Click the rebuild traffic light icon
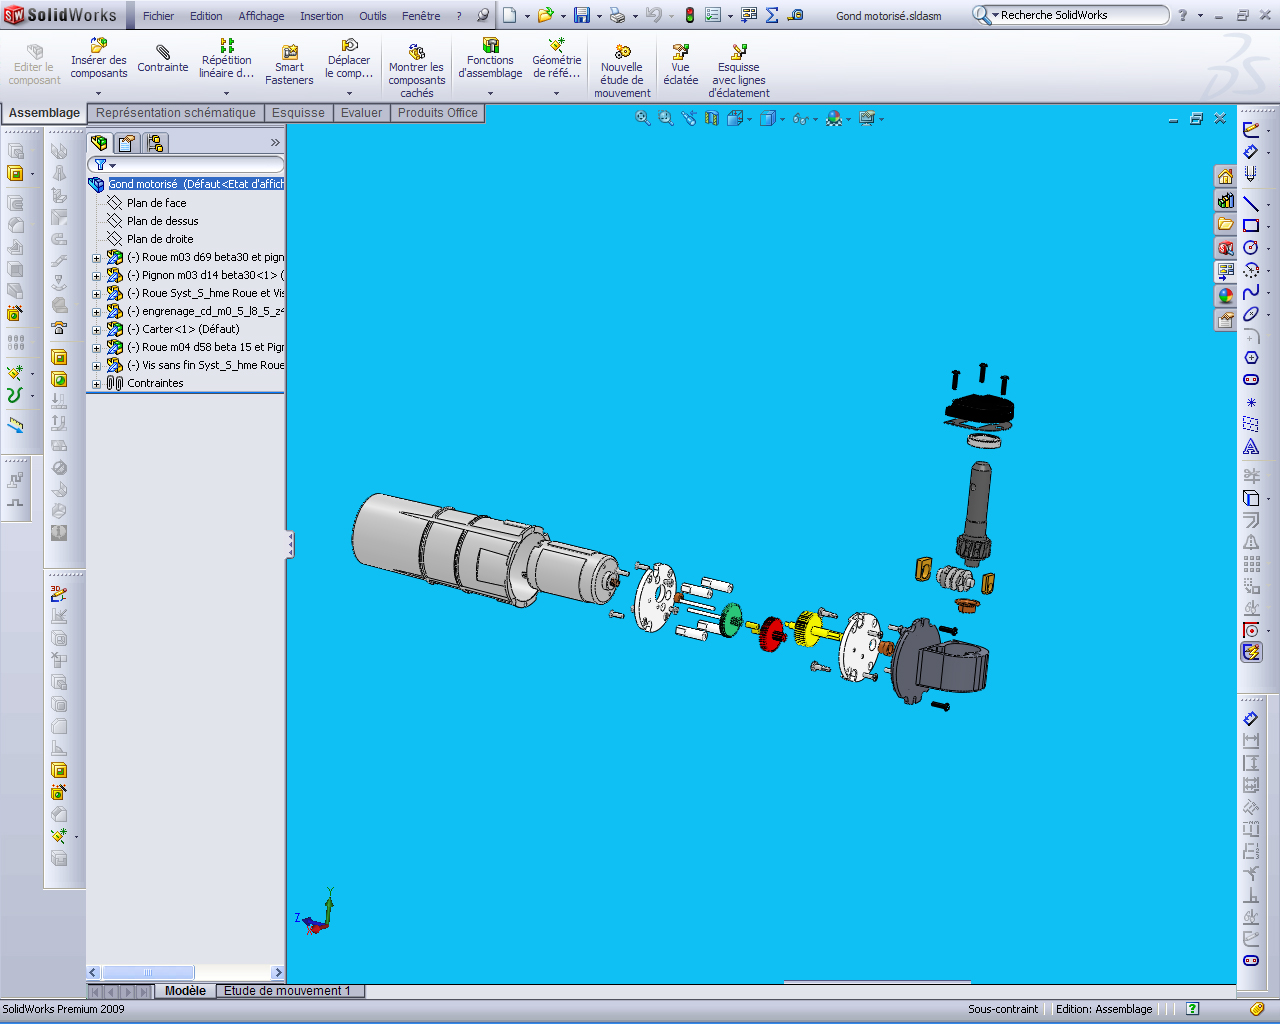This screenshot has height=1024, width=1280. click(689, 15)
